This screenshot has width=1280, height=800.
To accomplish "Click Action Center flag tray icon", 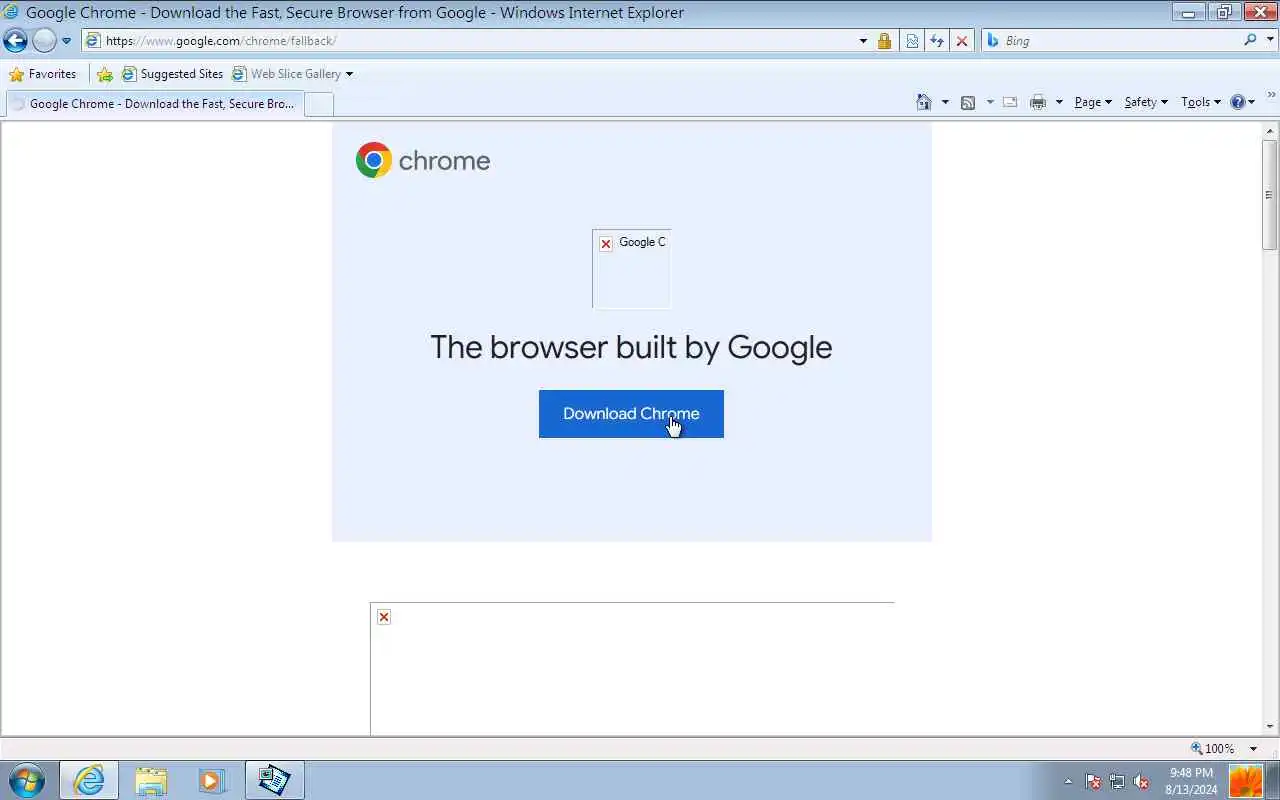I will (1093, 782).
